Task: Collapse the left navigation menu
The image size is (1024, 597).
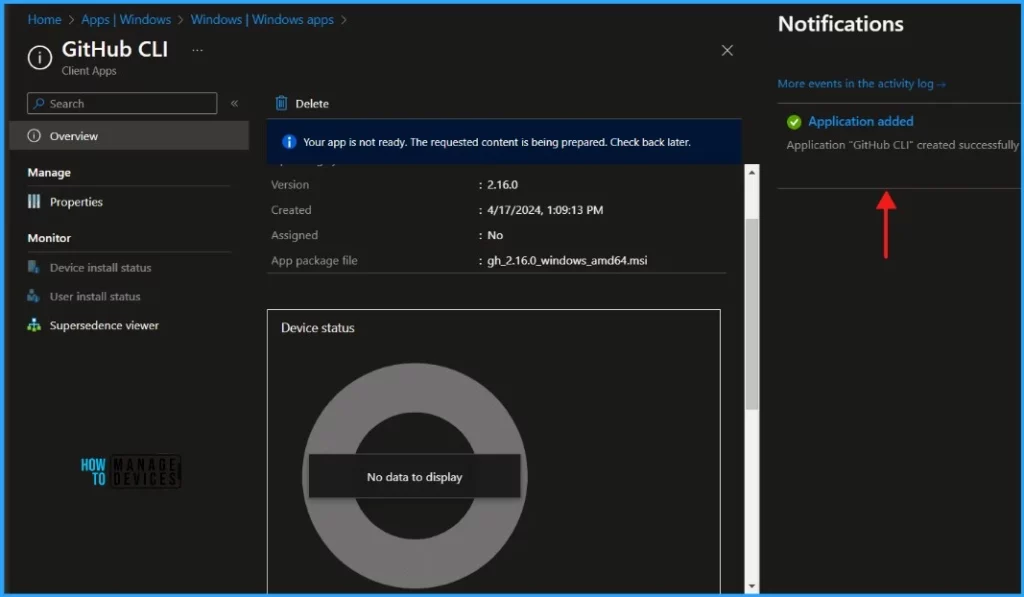Action: [234, 103]
